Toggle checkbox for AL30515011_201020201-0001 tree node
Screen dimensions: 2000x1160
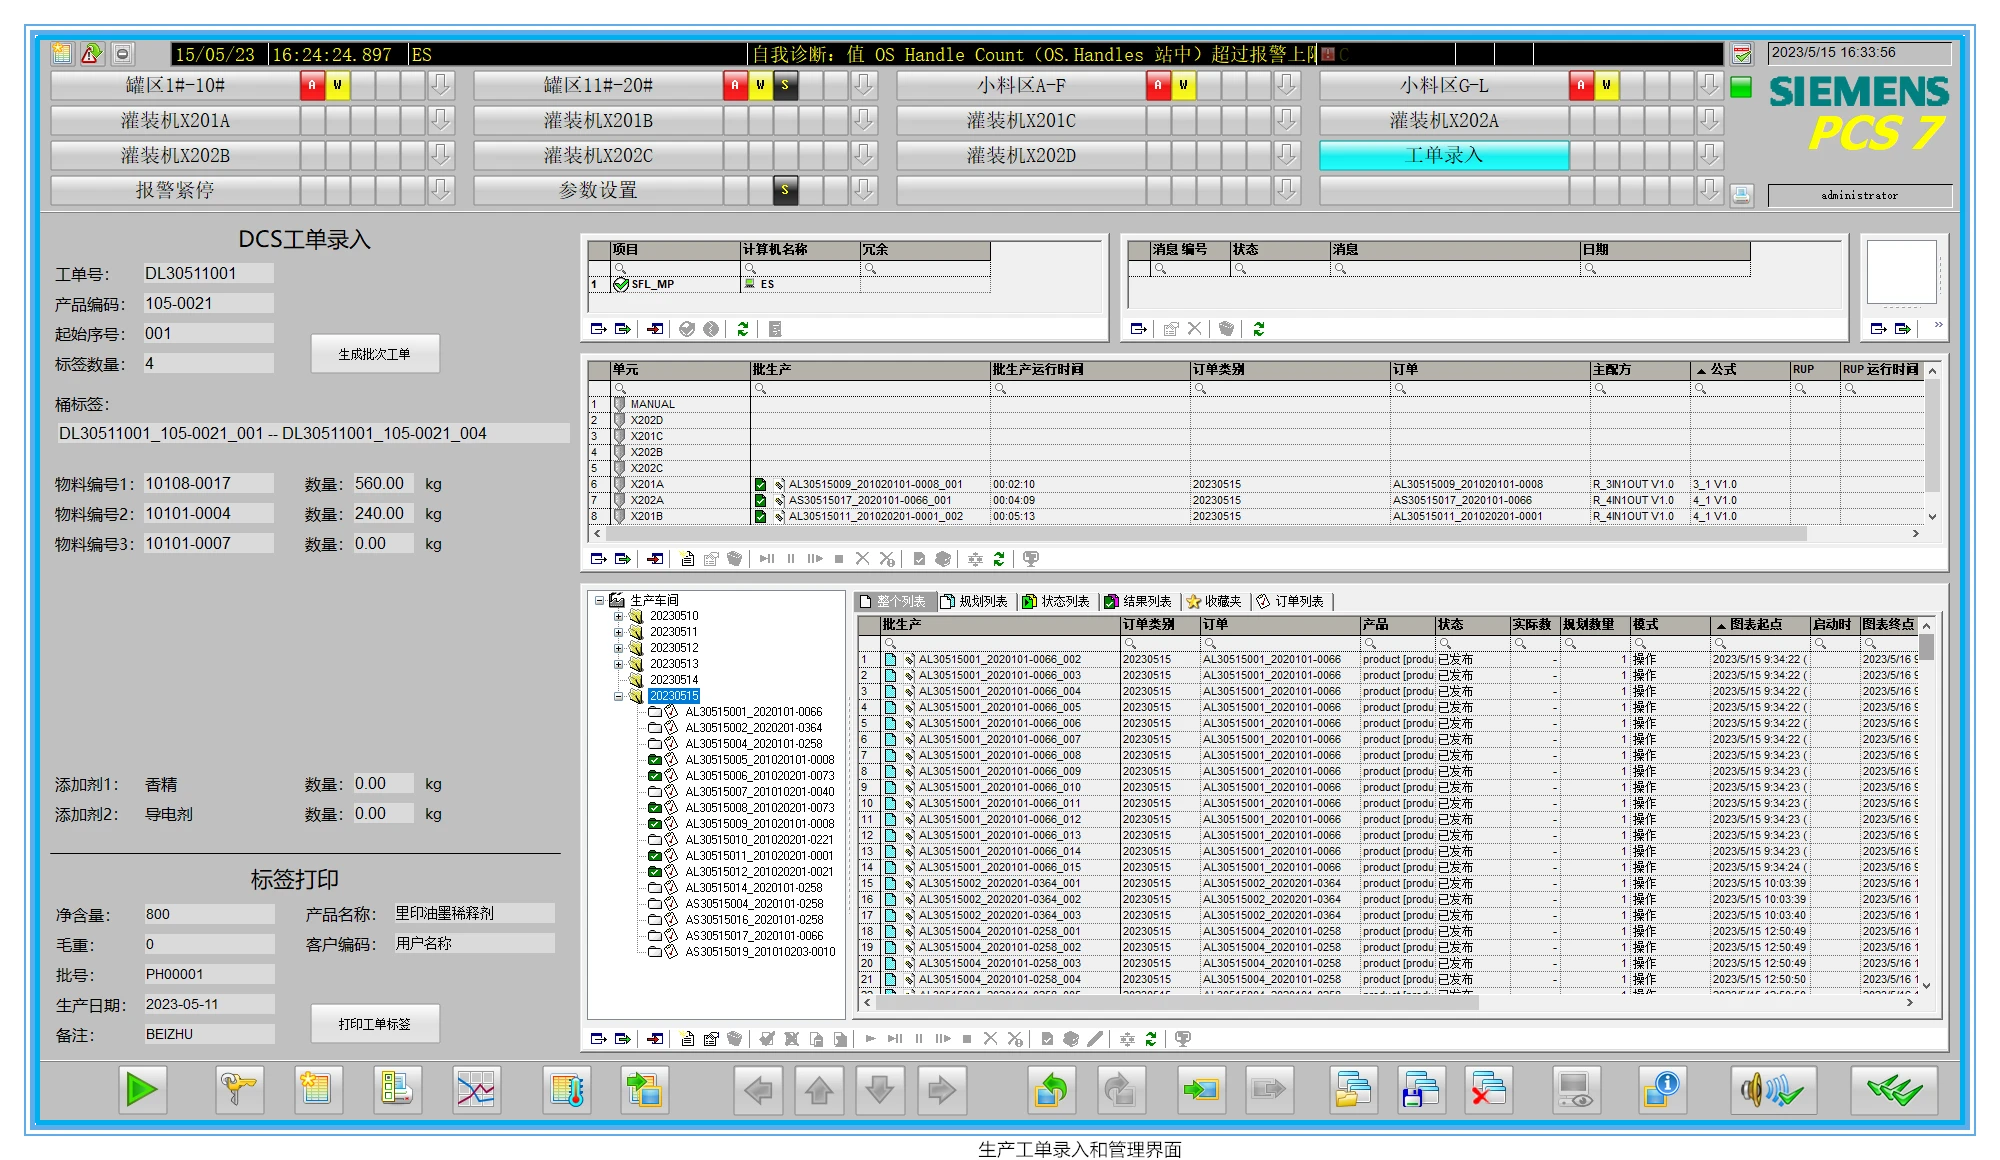coord(655,856)
